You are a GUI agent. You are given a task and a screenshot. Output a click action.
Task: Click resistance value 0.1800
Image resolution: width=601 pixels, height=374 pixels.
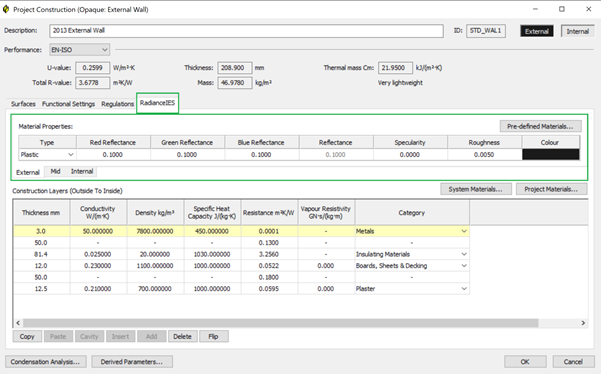(x=269, y=277)
